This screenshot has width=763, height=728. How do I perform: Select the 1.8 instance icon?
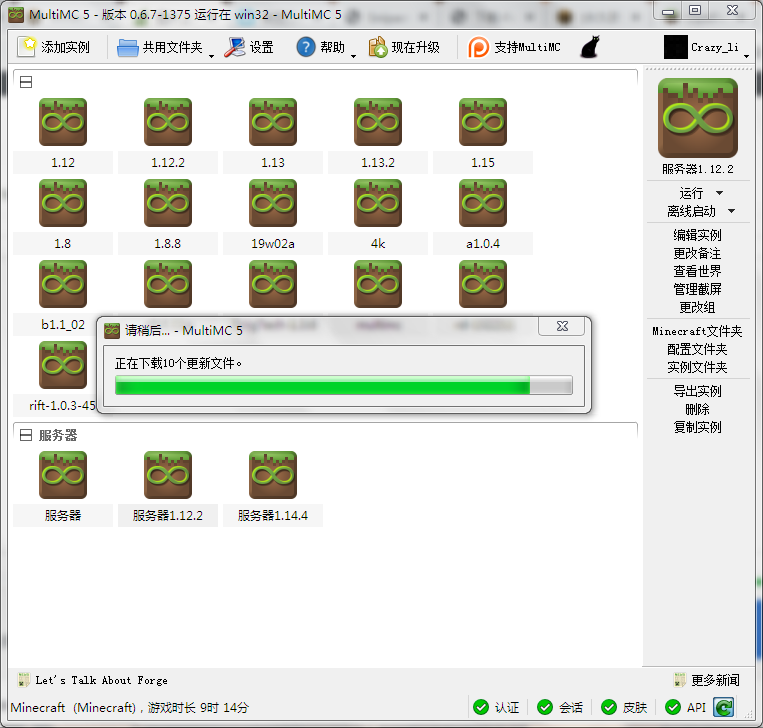[x=63, y=203]
